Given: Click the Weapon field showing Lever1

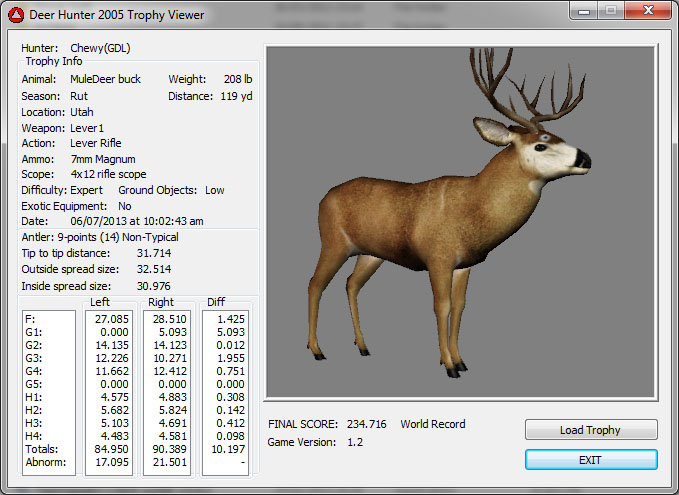Looking at the screenshot, I should [87, 128].
